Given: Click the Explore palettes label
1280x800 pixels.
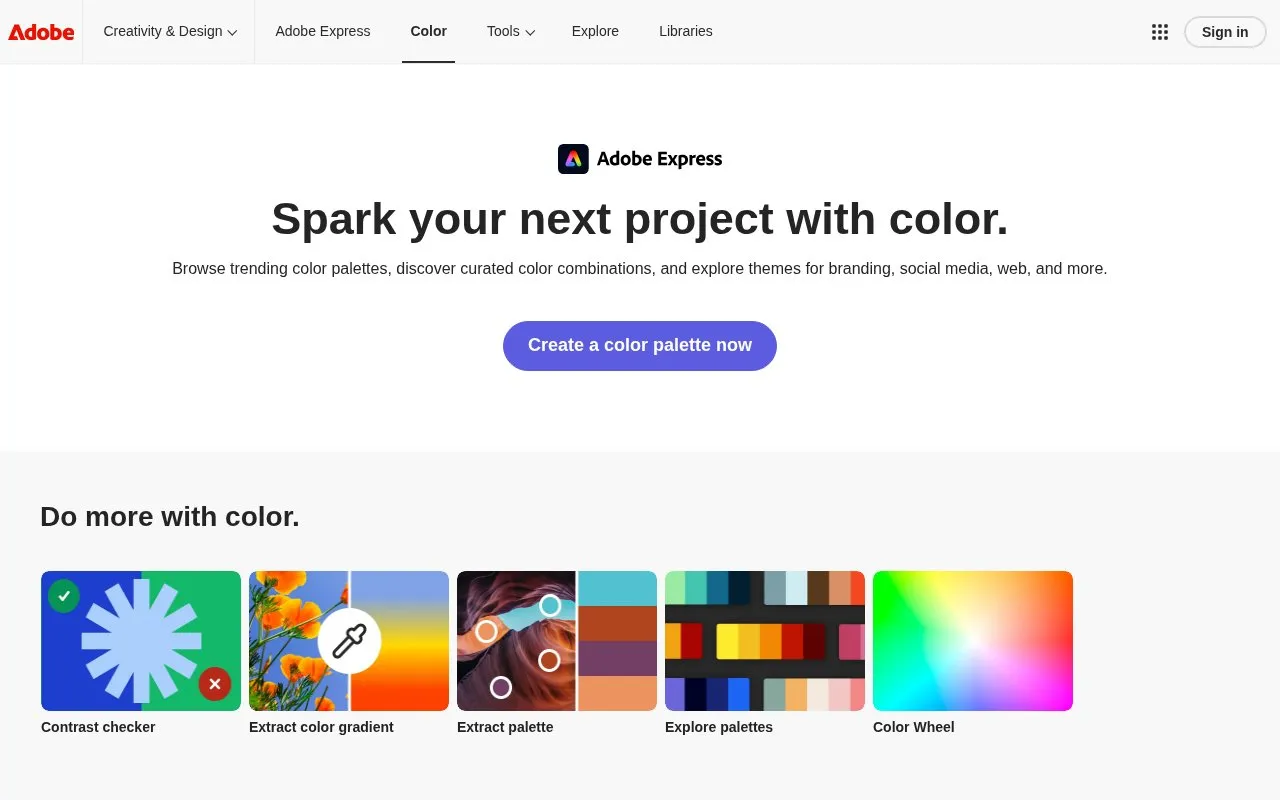Looking at the screenshot, I should (719, 727).
